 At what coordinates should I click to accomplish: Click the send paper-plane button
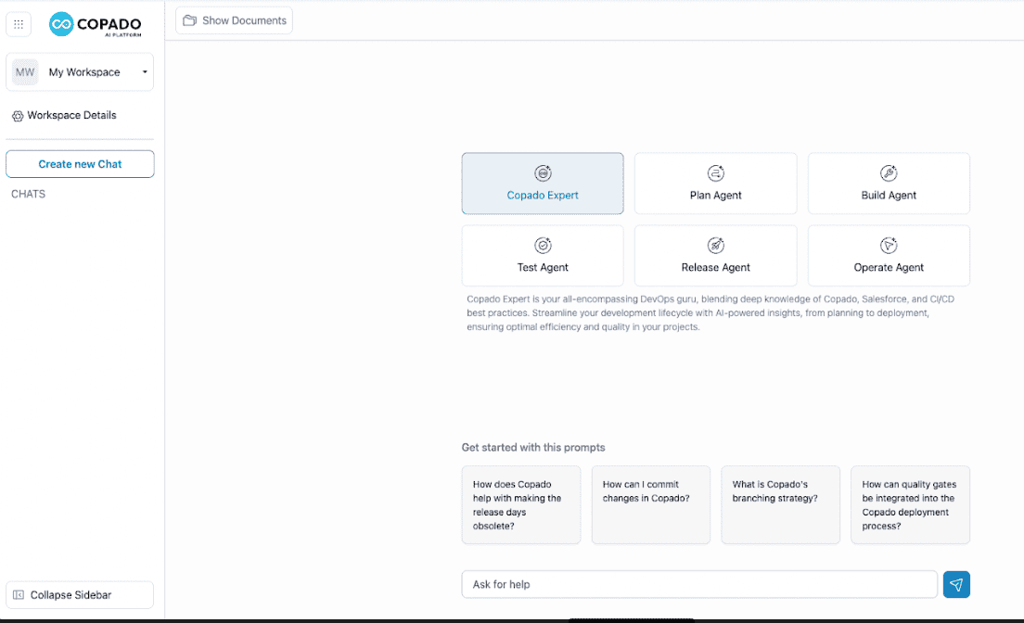pos(956,584)
